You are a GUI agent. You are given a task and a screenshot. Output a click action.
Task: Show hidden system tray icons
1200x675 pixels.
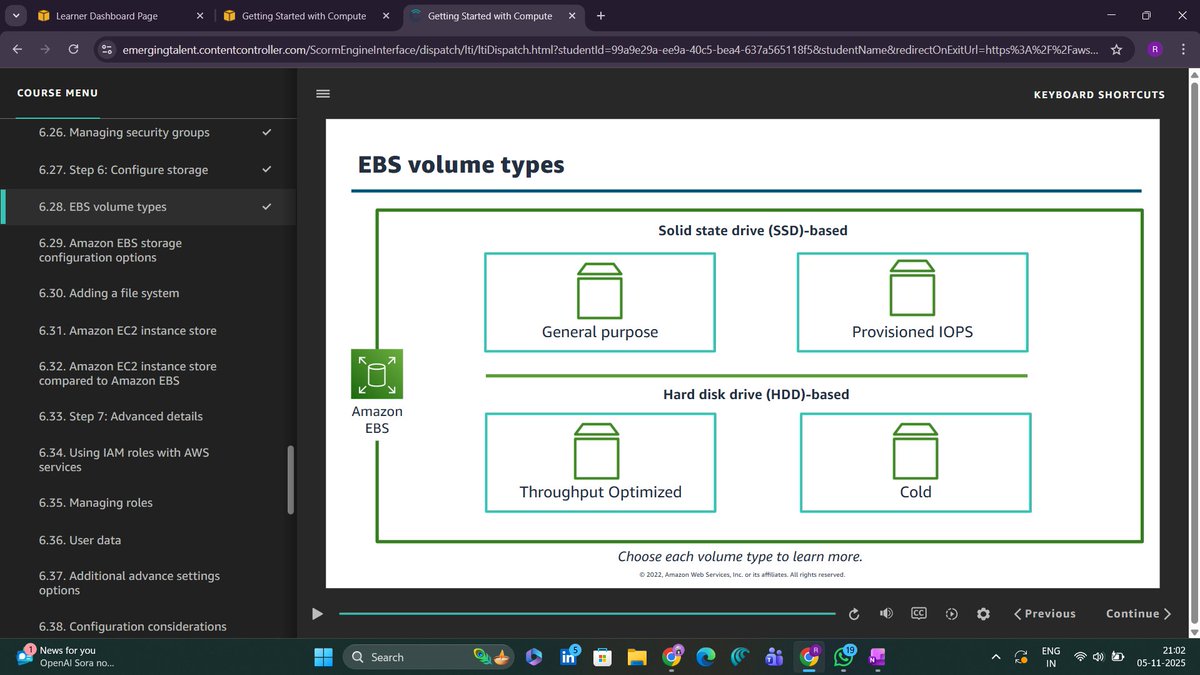pyautogui.click(x=995, y=657)
